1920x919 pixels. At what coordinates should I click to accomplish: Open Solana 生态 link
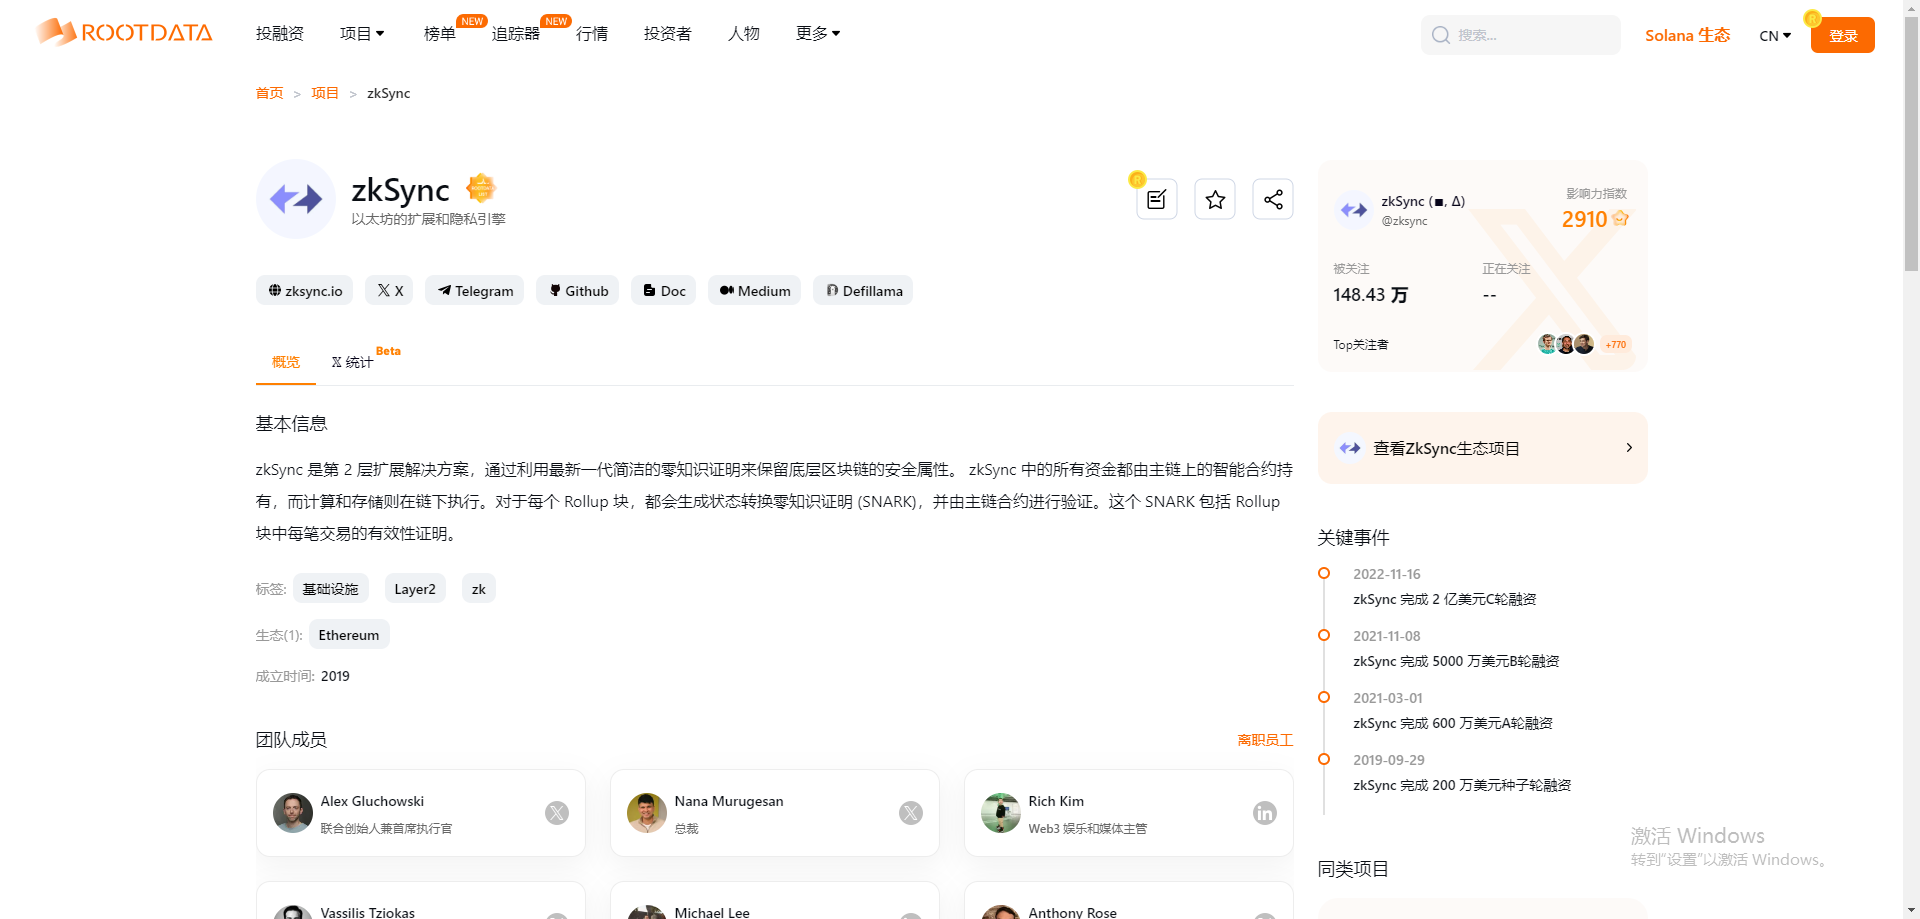coord(1687,35)
